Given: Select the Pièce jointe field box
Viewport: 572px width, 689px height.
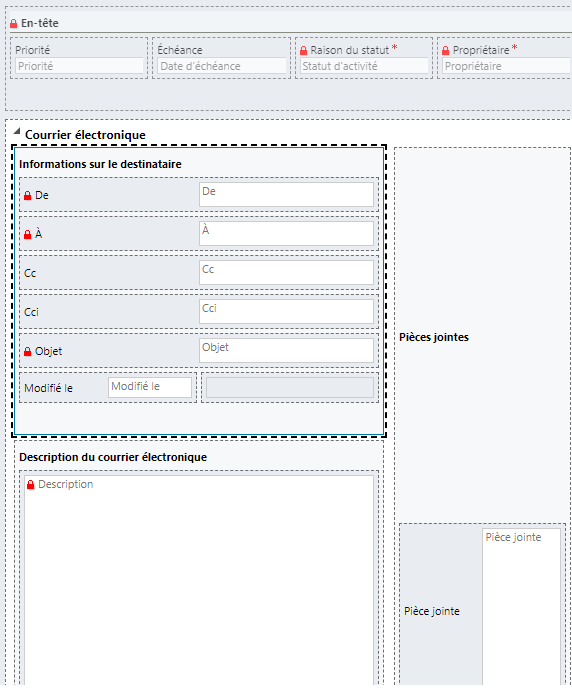Looking at the screenshot, I should click(x=521, y=606).
